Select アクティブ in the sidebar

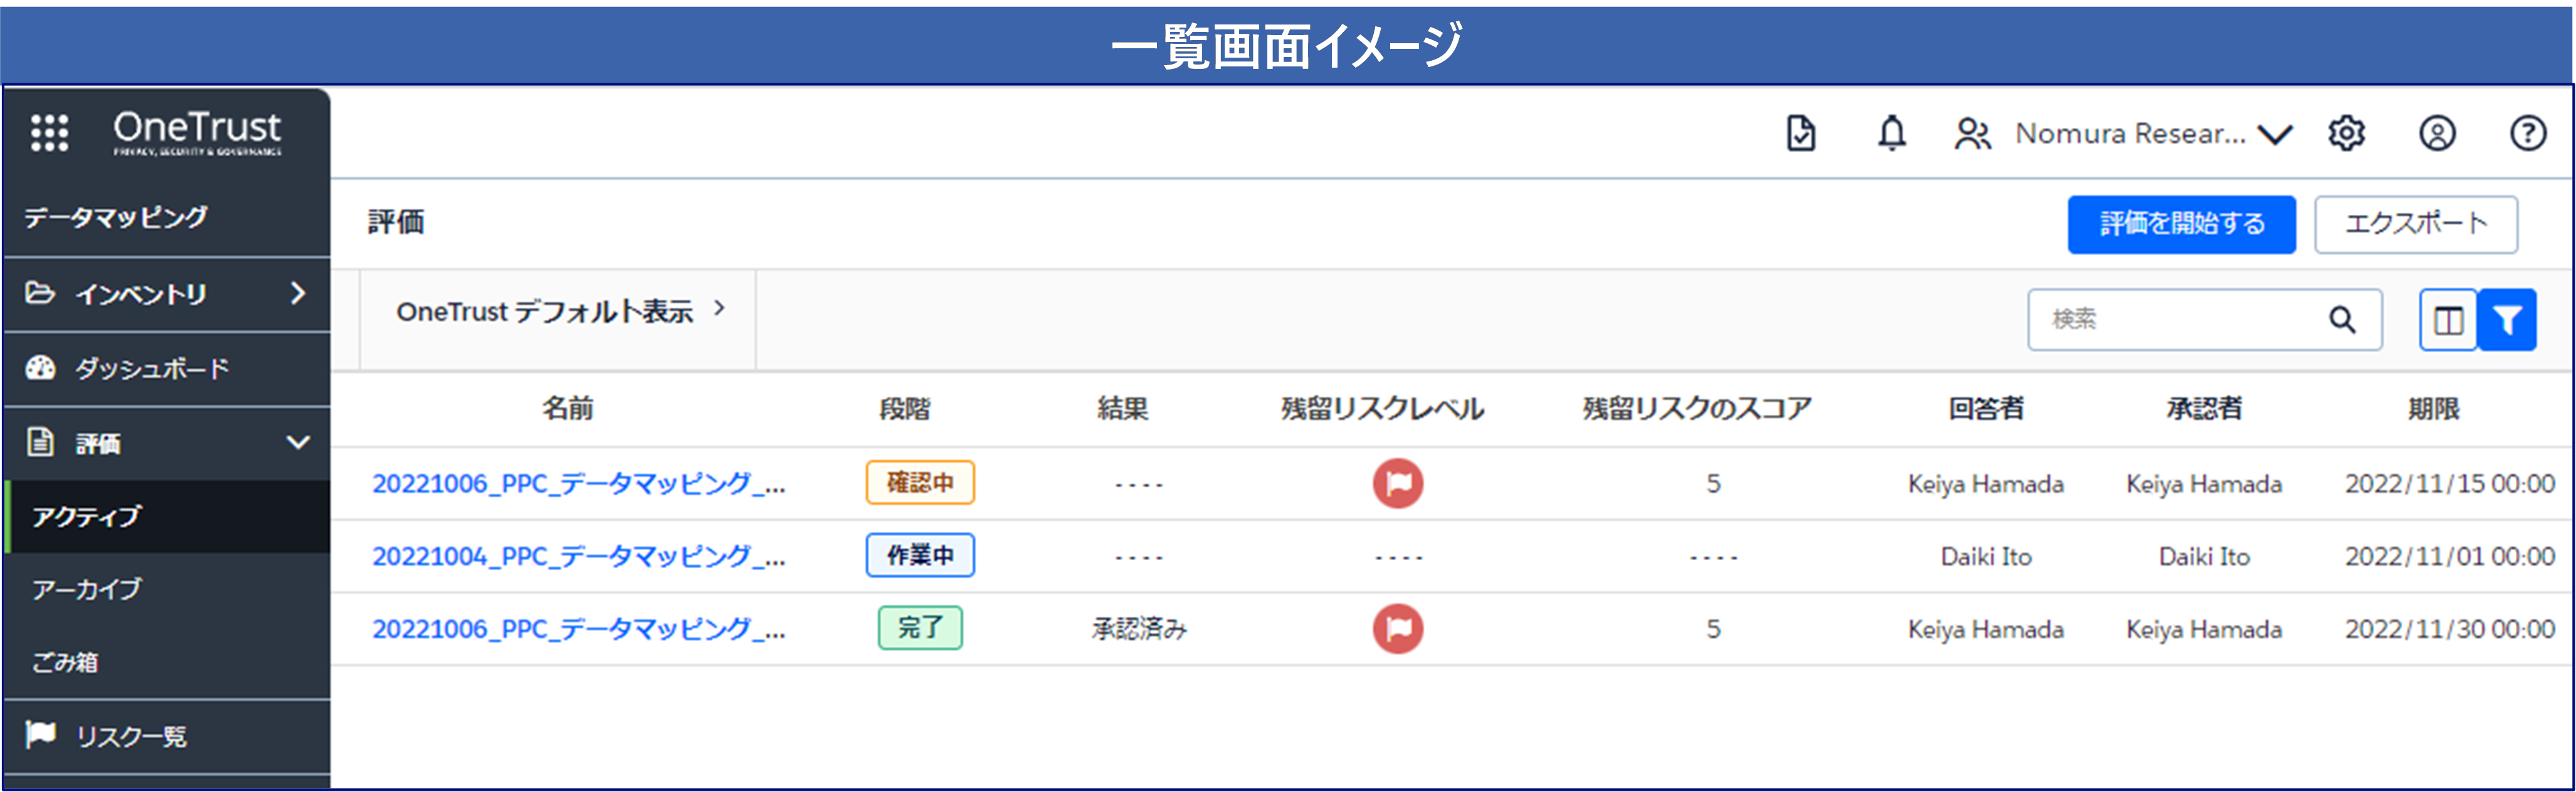coord(167,516)
